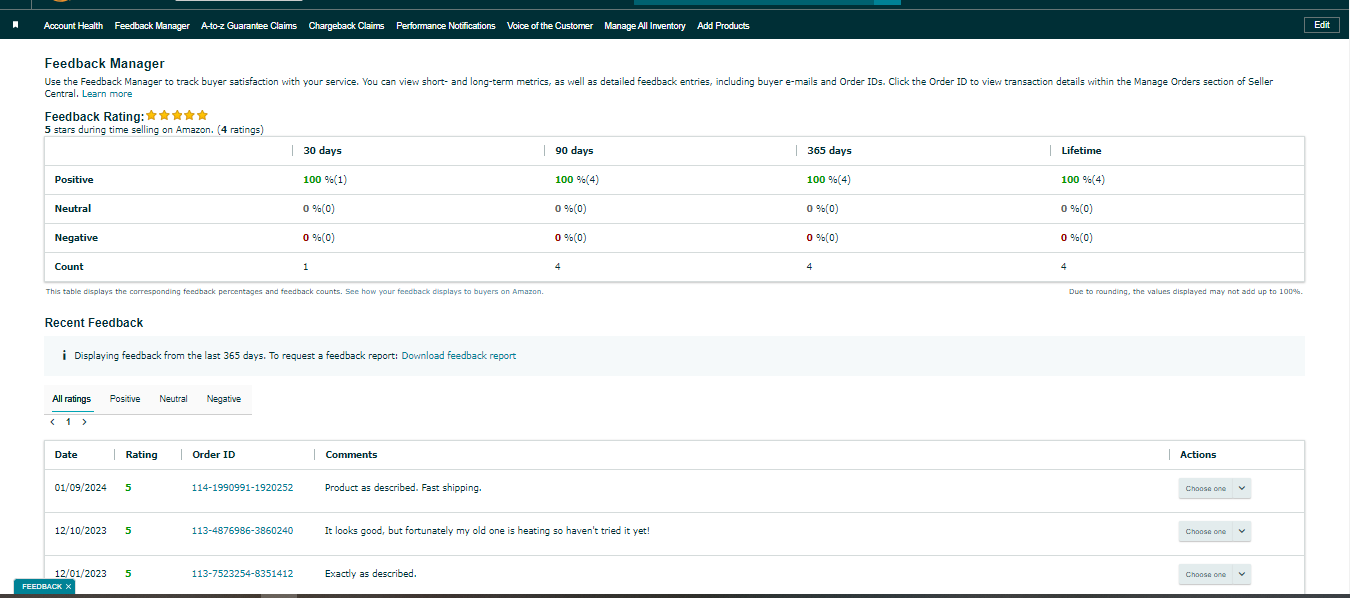Open Performance Notifications
The width and height of the screenshot is (1350, 598).
click(x=445, y=26)
